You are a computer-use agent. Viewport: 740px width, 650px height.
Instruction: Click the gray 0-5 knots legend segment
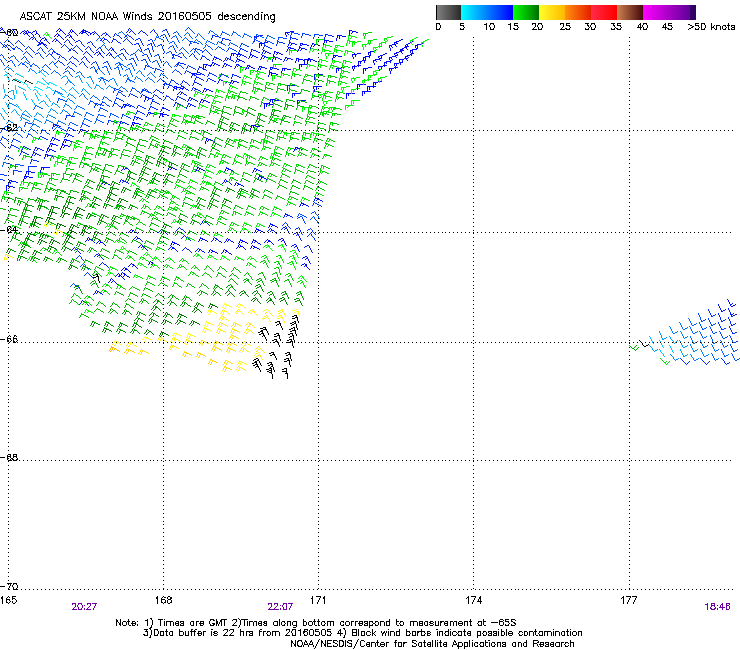448,12
